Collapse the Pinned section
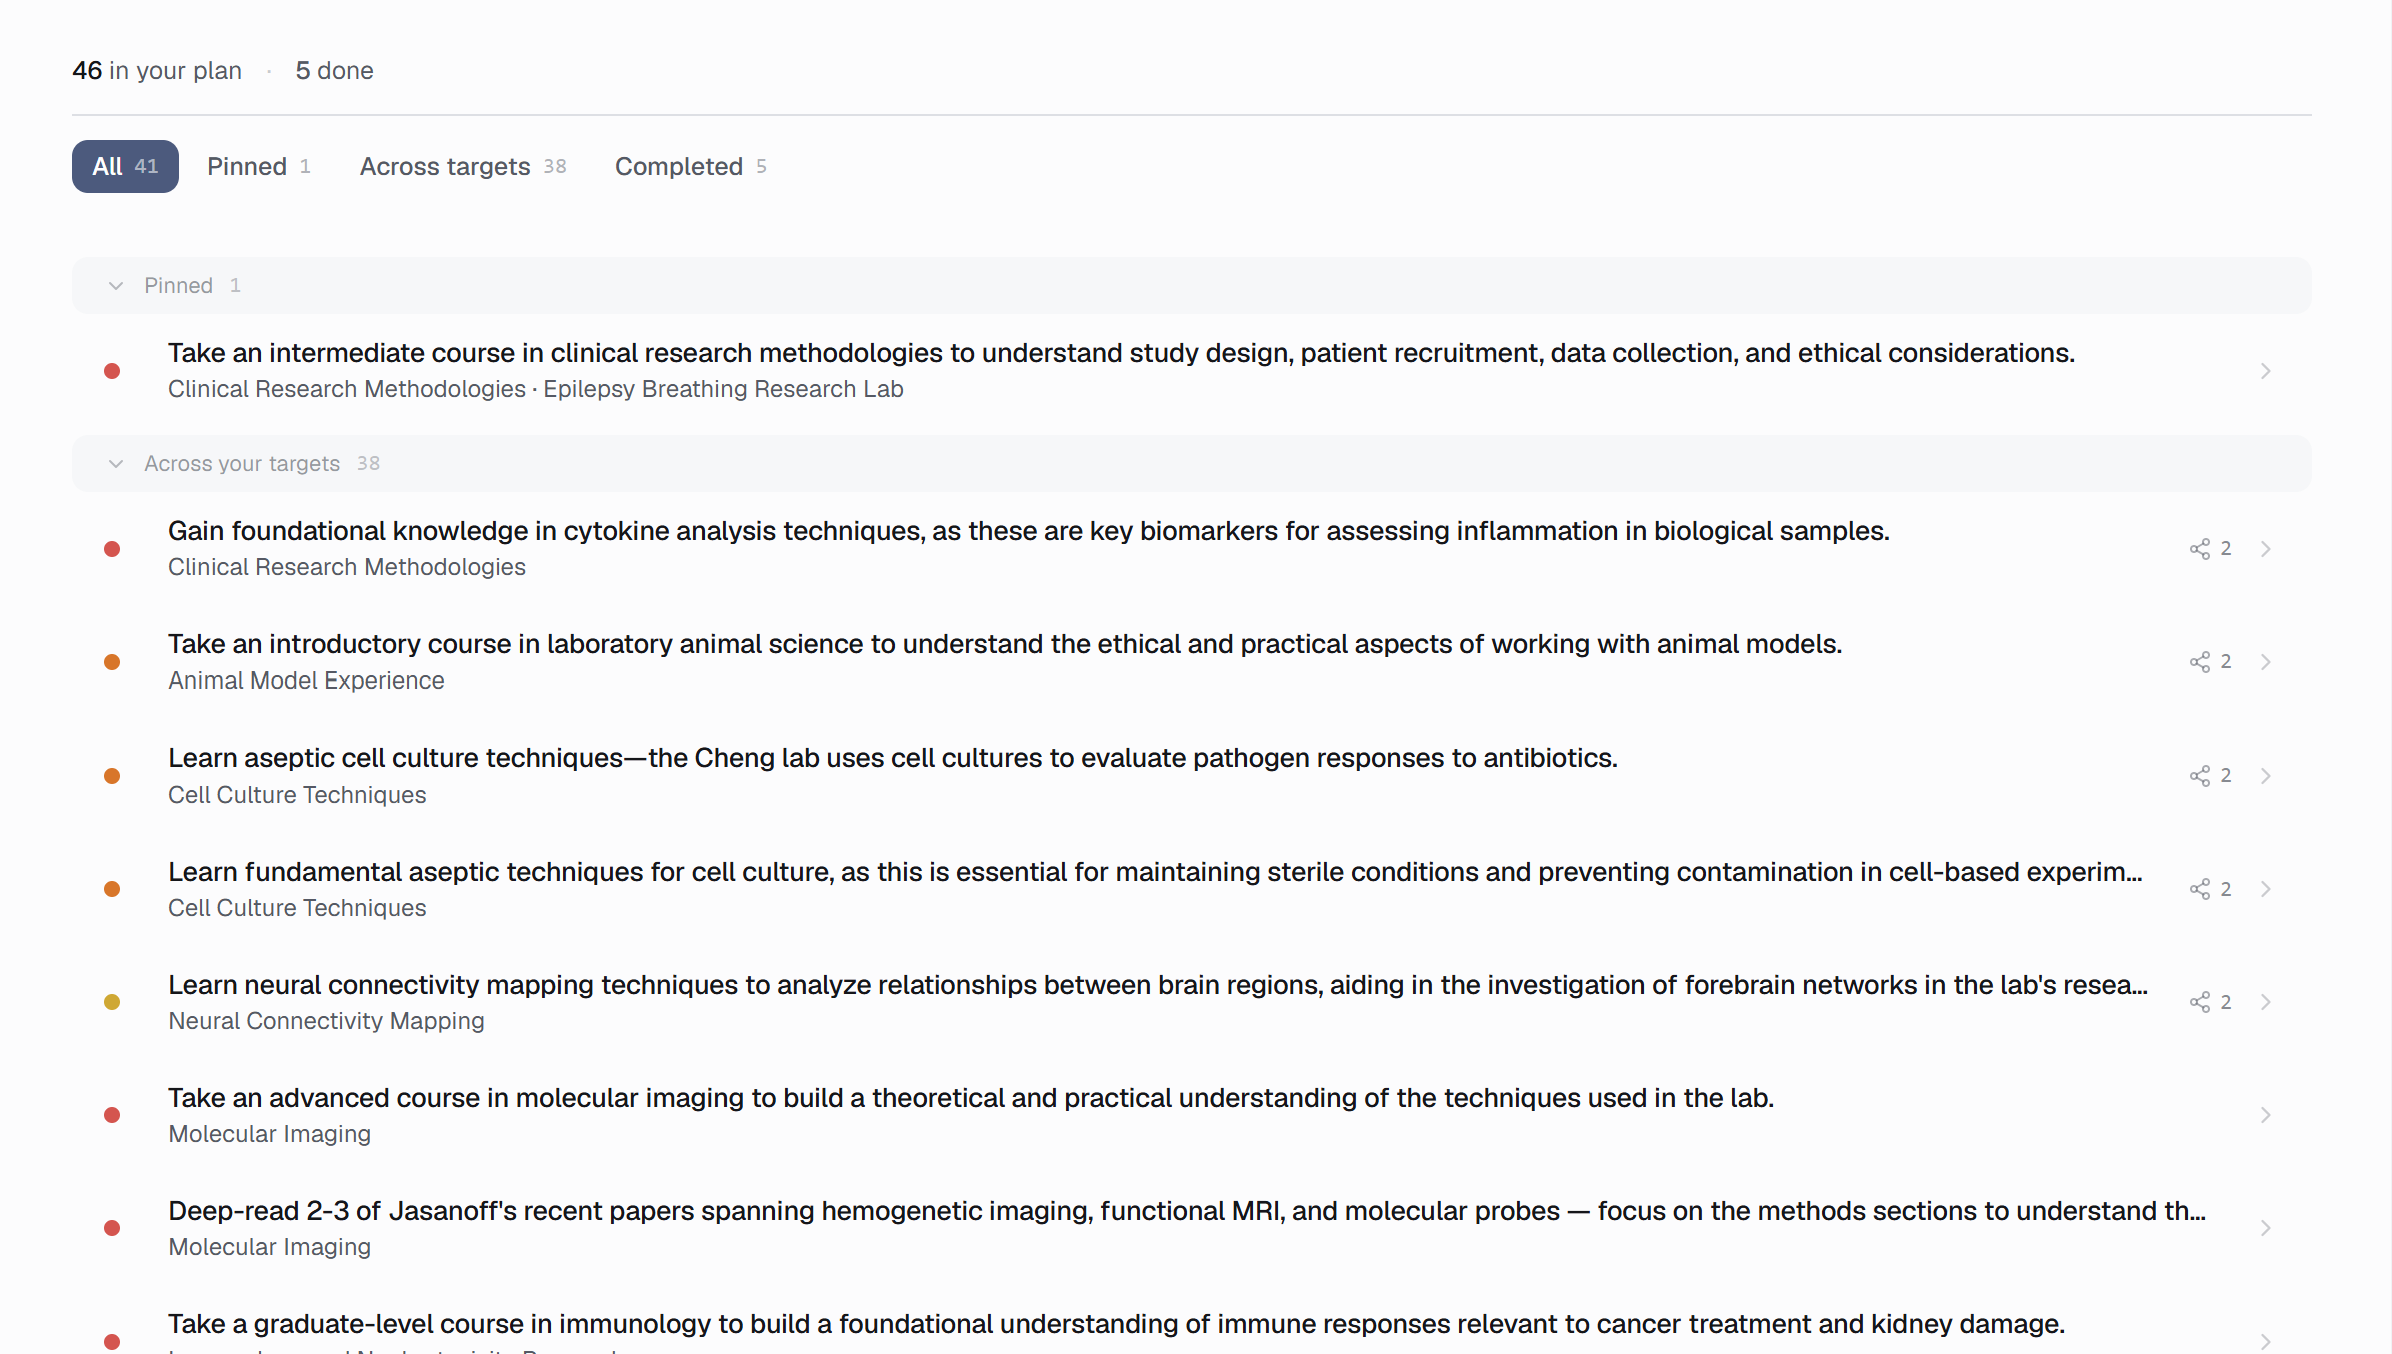This screenshot has width=2392, height=1354. (116, 286)
